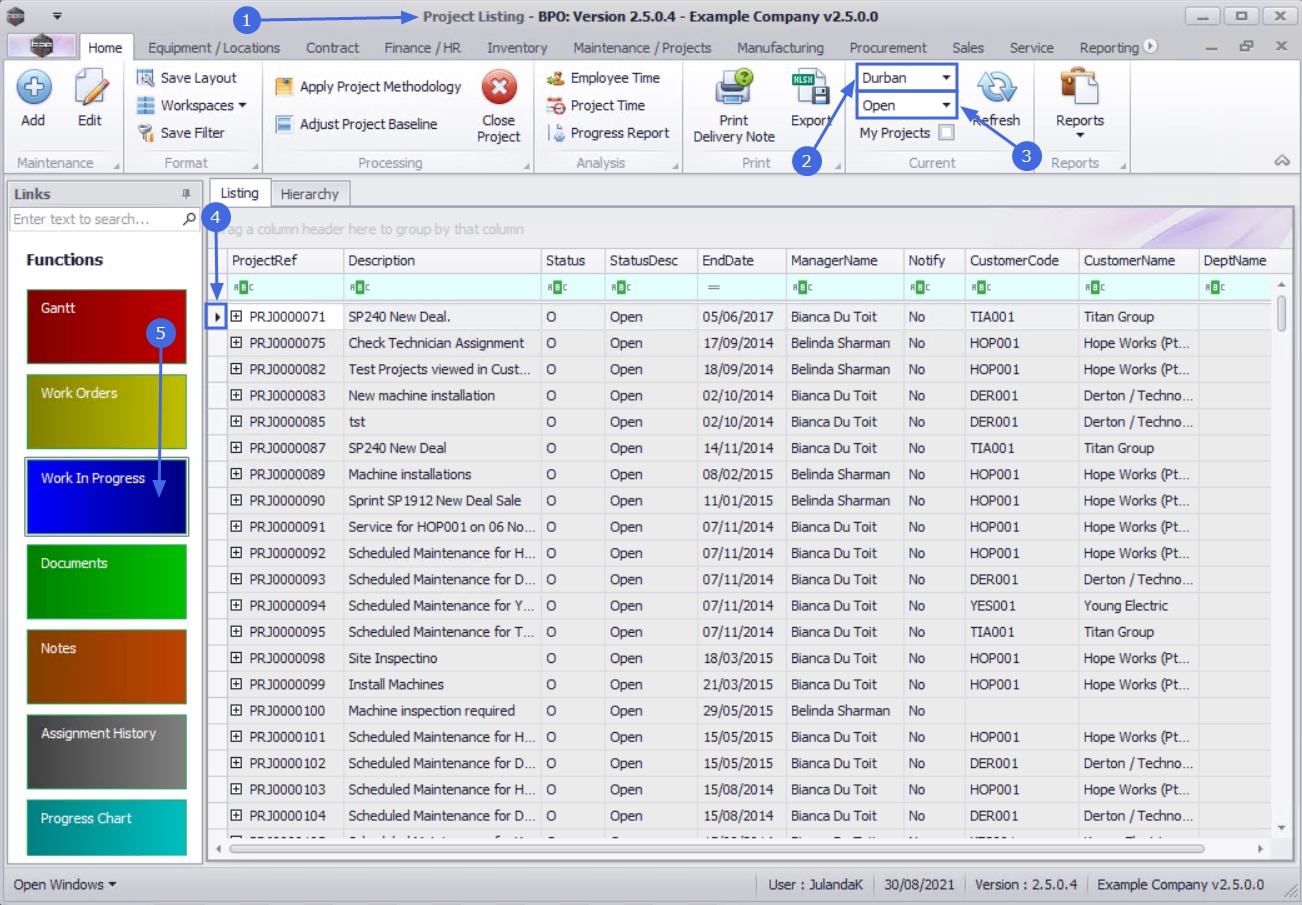This screenshot has height=905, width=1302.
Task: Expand project PRJ0000100 row
Action: click(237, 710)
